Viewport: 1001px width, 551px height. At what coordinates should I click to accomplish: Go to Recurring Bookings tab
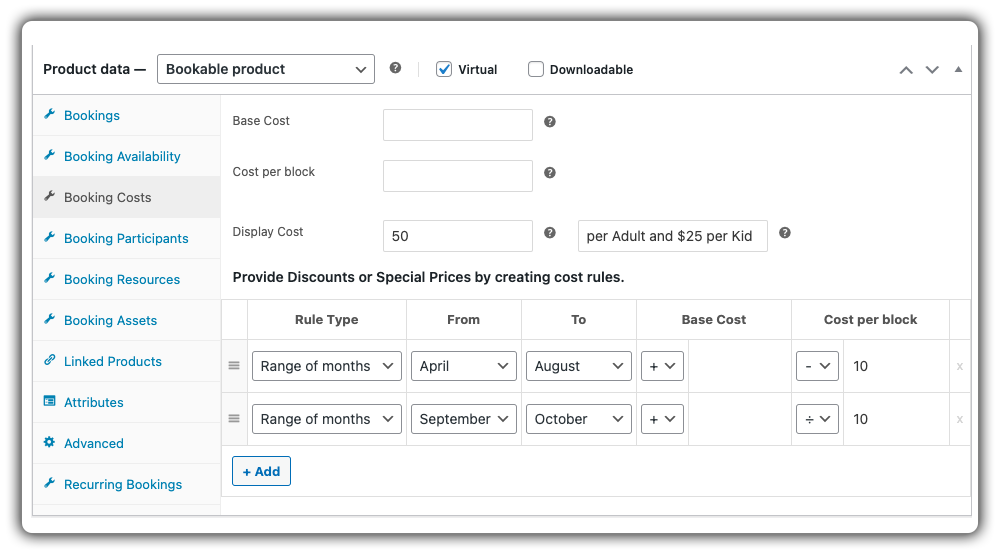pos(126,484)
